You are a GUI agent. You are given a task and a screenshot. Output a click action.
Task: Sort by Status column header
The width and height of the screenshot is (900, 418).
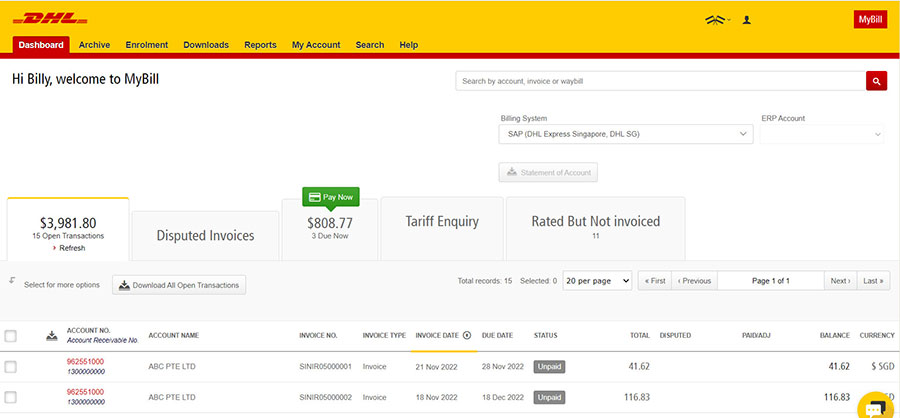click(x=545, y=335)
